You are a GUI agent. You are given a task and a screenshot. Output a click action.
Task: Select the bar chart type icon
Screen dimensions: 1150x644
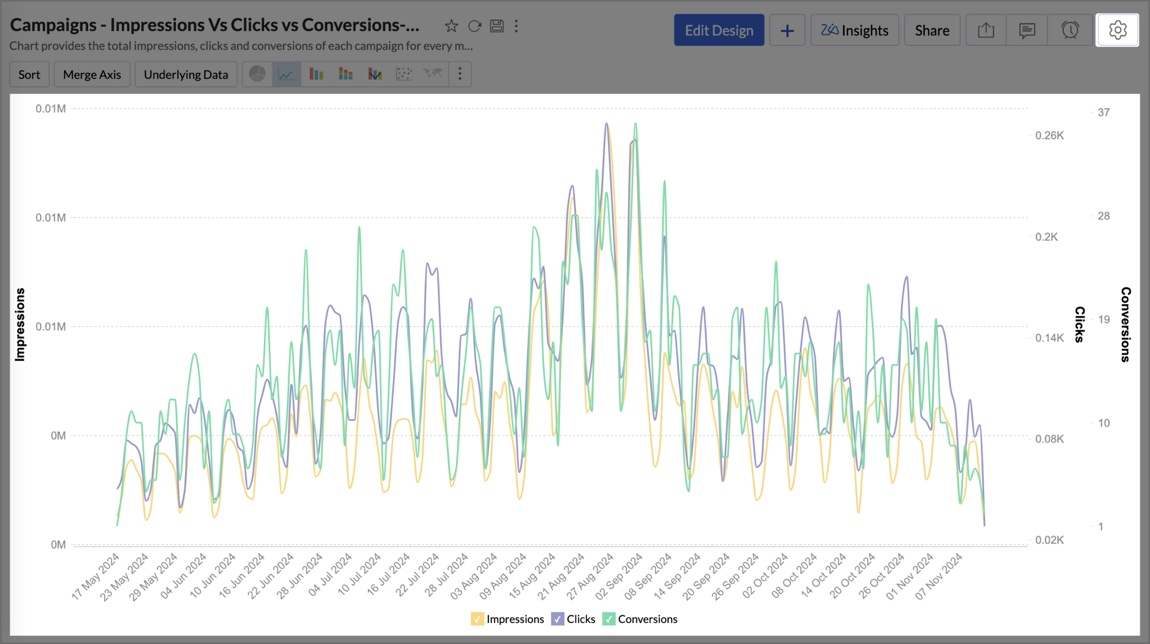(x=316, y=74)
